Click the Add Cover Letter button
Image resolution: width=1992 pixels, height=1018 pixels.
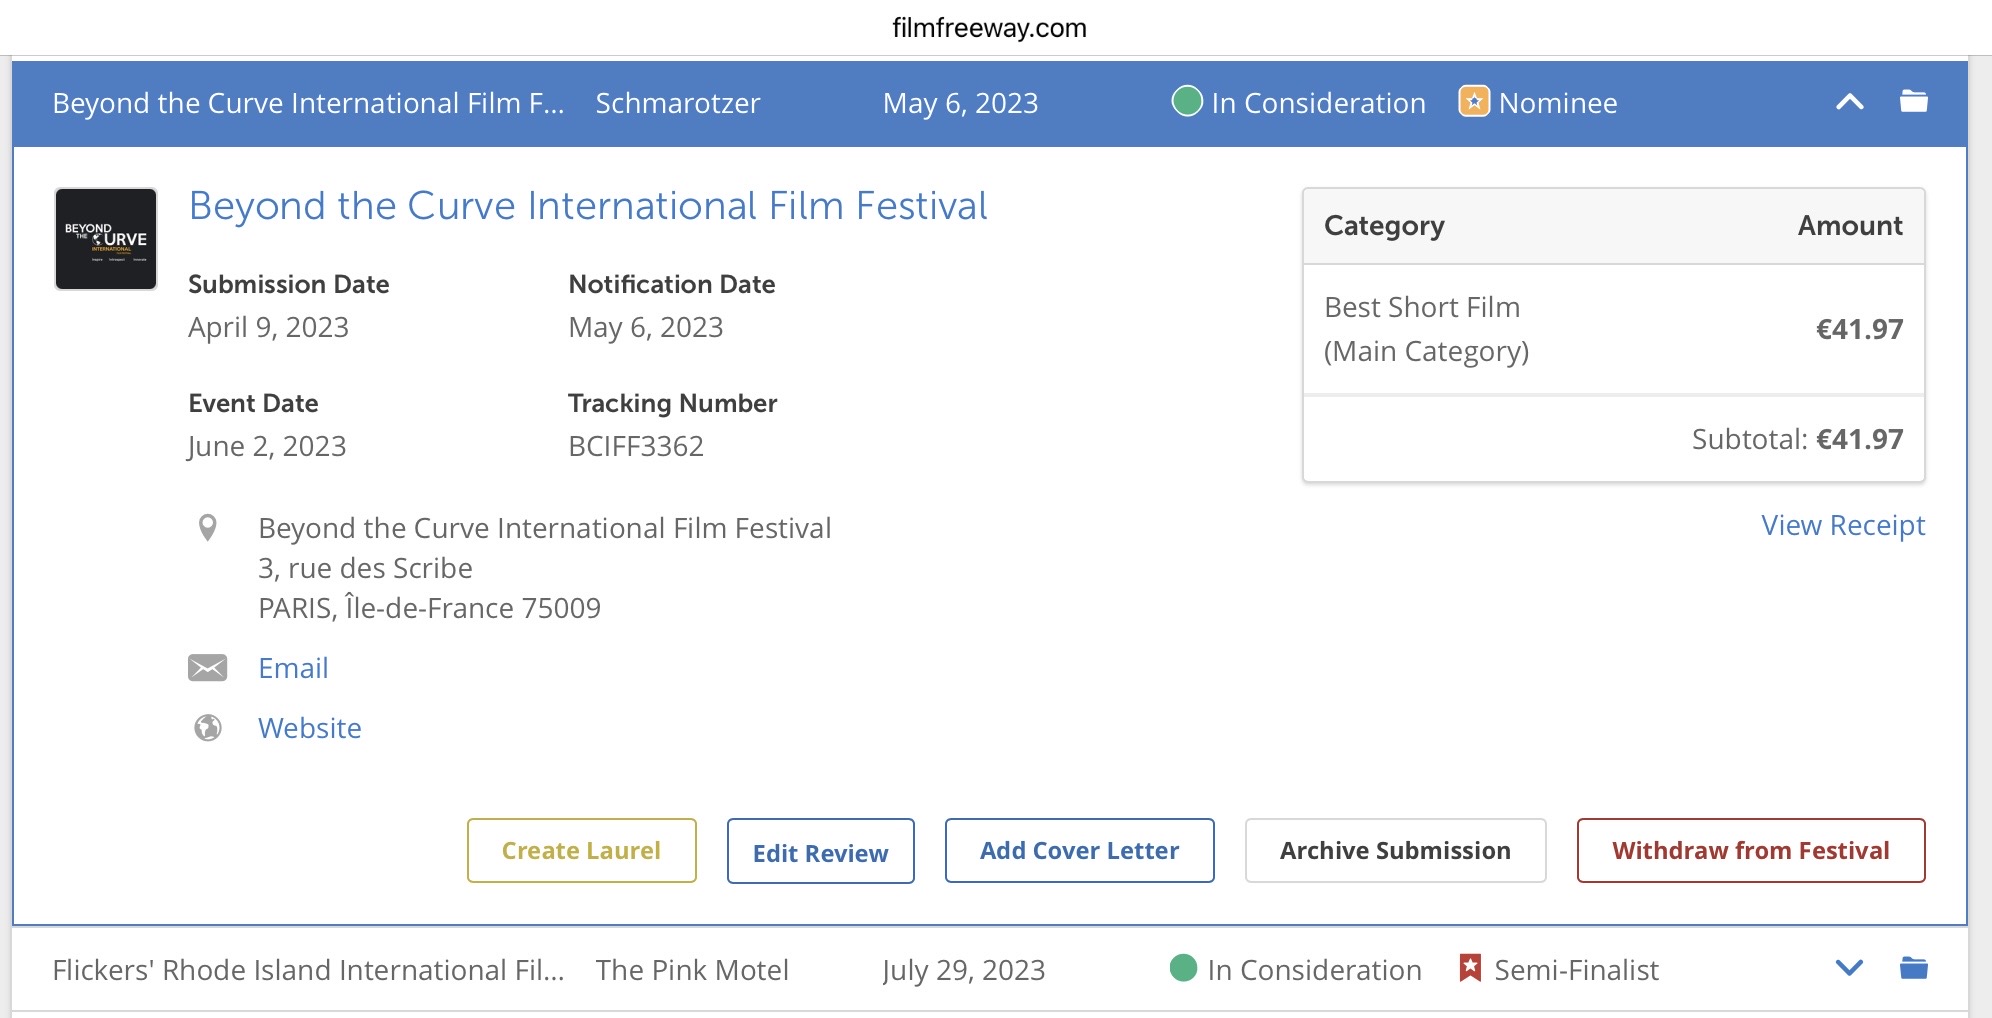click(x=1079, y=851)
